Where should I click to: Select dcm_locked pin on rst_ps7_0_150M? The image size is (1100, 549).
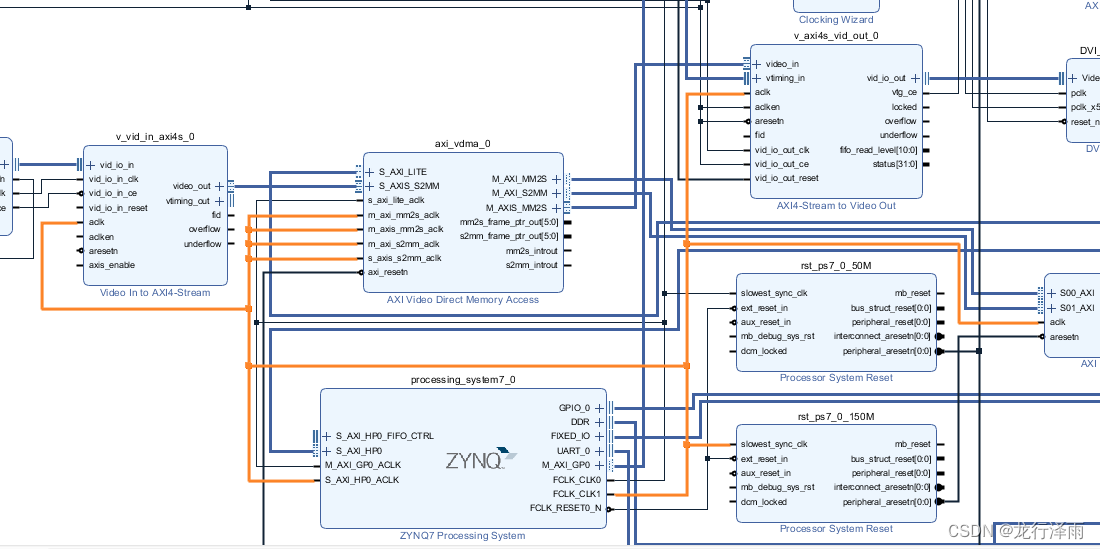pyautogui.click(x=763, y=502)
